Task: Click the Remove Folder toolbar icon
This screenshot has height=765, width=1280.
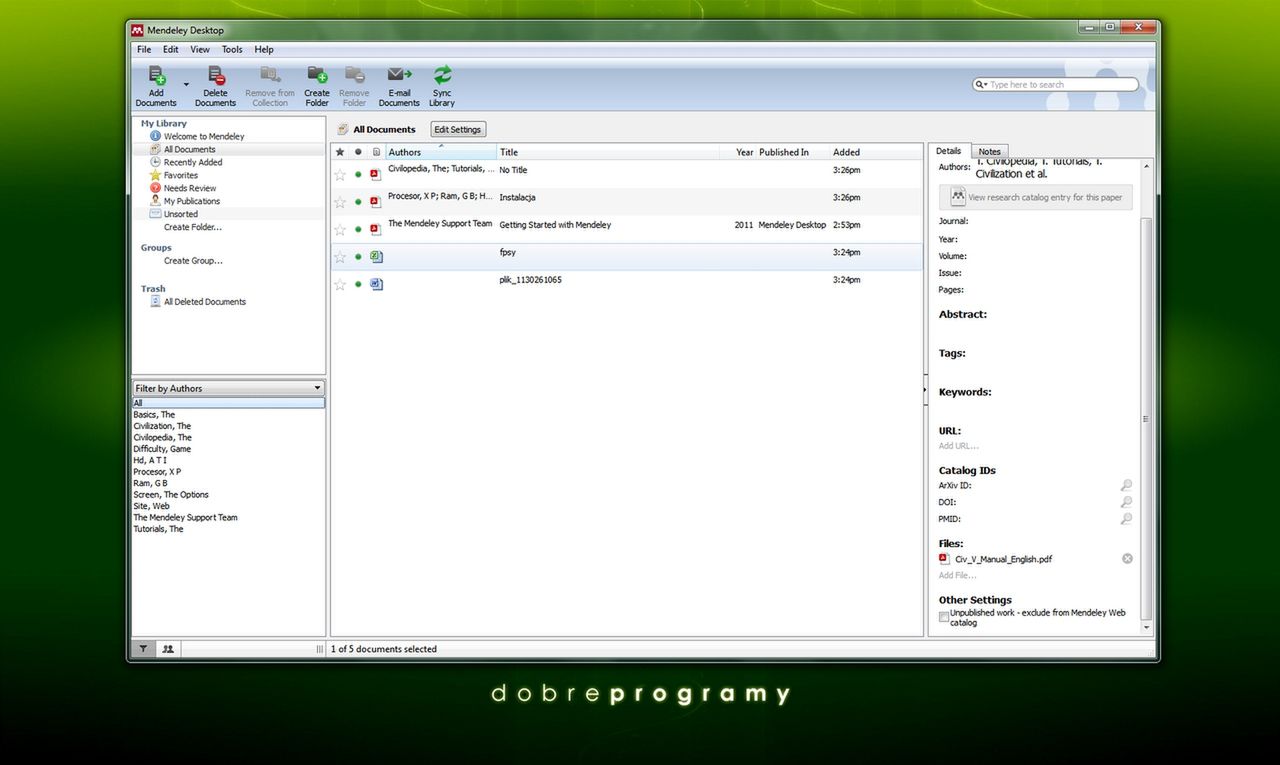Action: coord(354,75)
